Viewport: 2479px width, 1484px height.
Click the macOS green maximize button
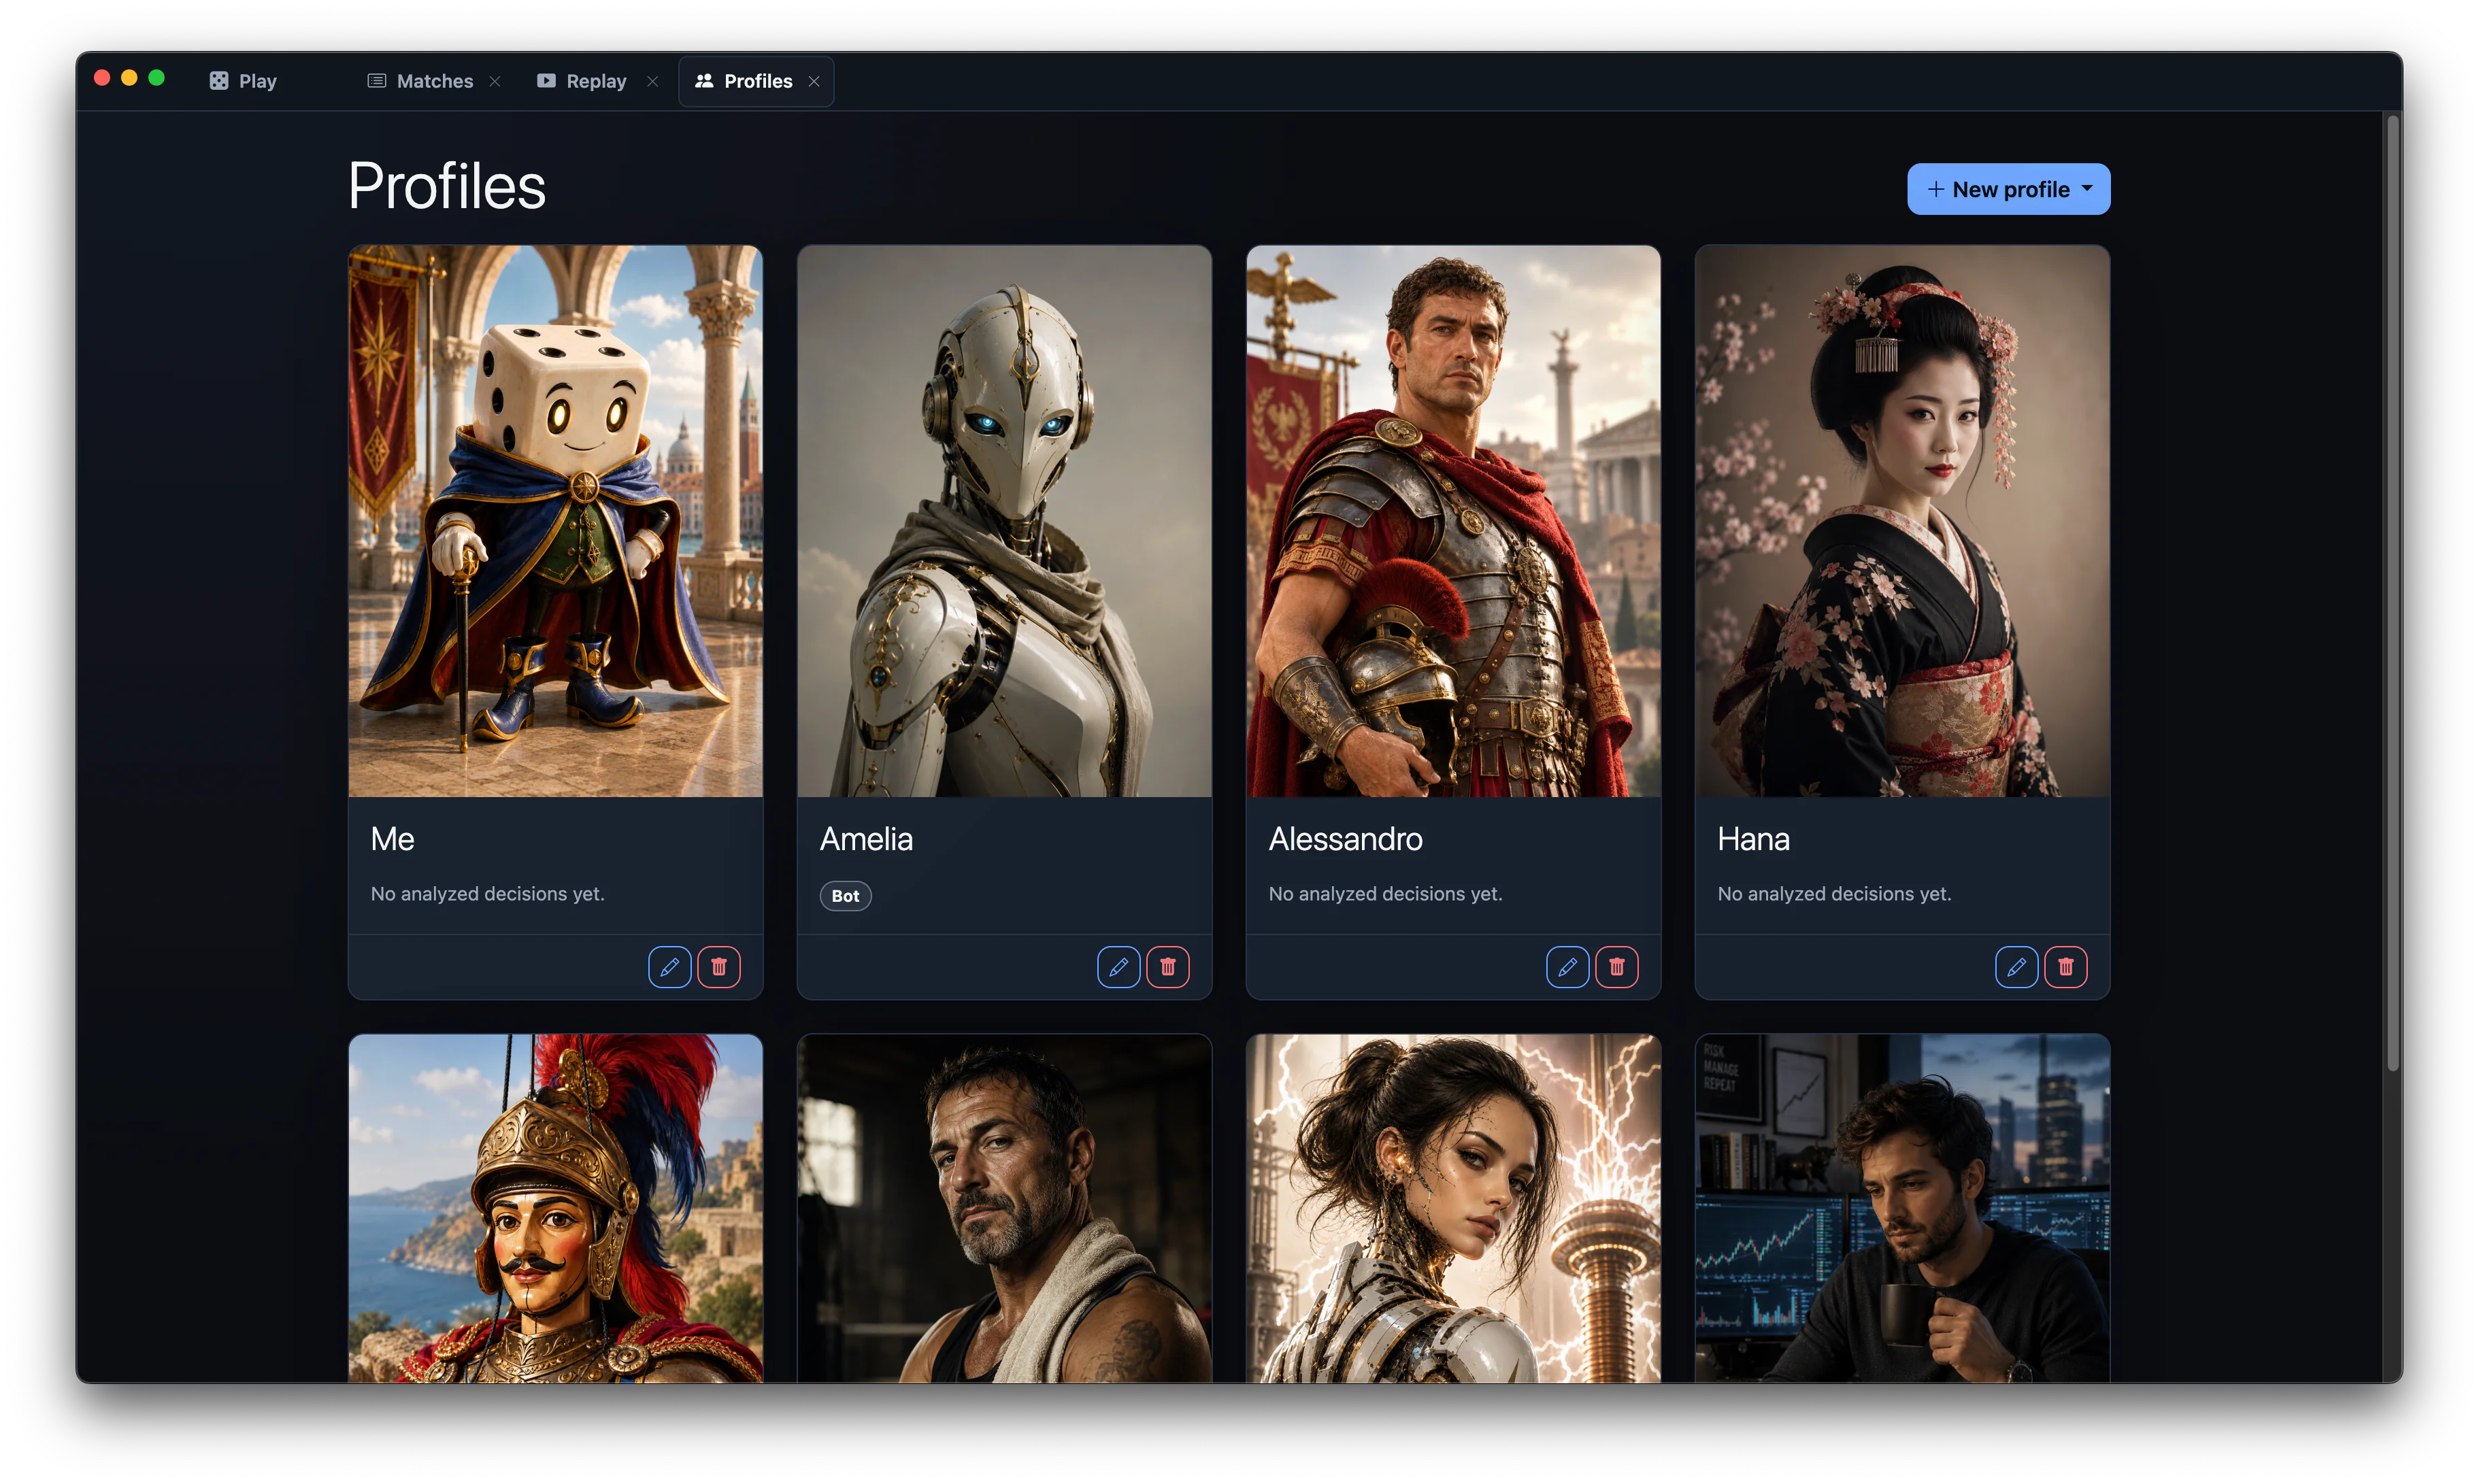tap(156, 78)
